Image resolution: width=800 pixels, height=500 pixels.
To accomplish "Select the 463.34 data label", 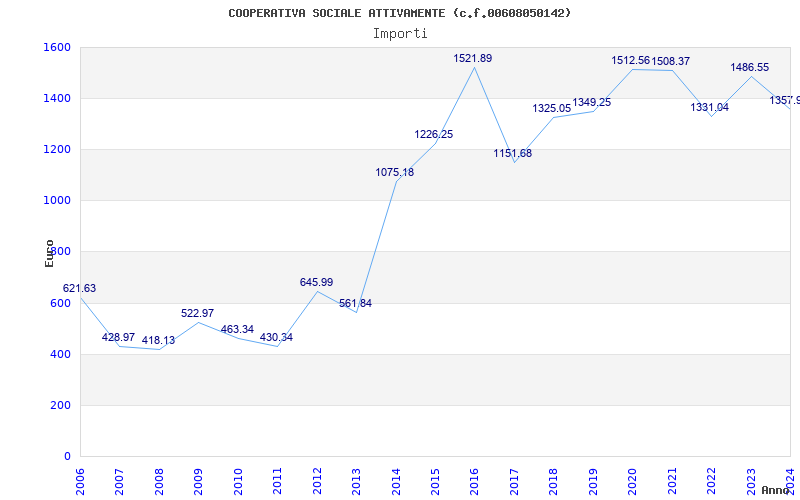I will 237,329.
